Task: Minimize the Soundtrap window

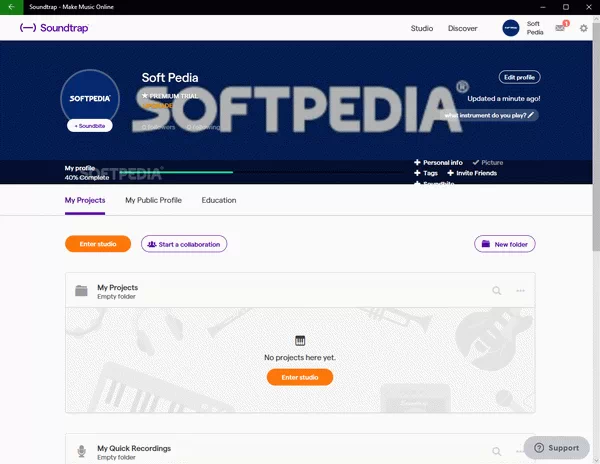Action: point(543,7)
